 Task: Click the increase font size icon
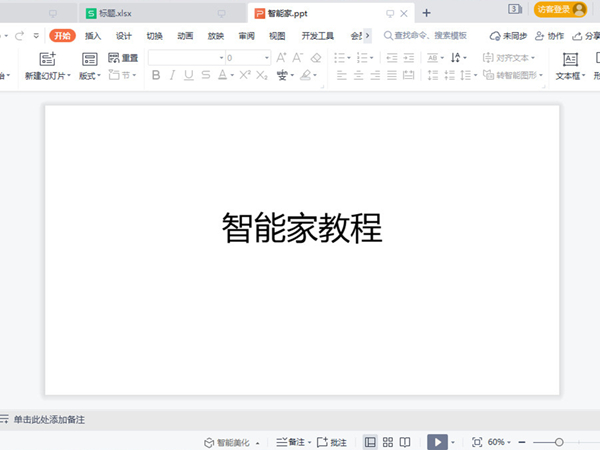pyautogui.click(x=281, y=58)
